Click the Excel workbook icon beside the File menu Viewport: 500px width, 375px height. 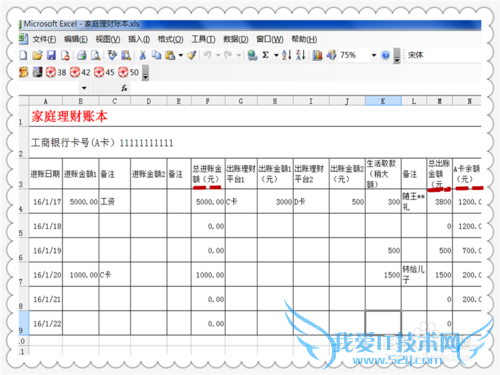tap(23, 39)
